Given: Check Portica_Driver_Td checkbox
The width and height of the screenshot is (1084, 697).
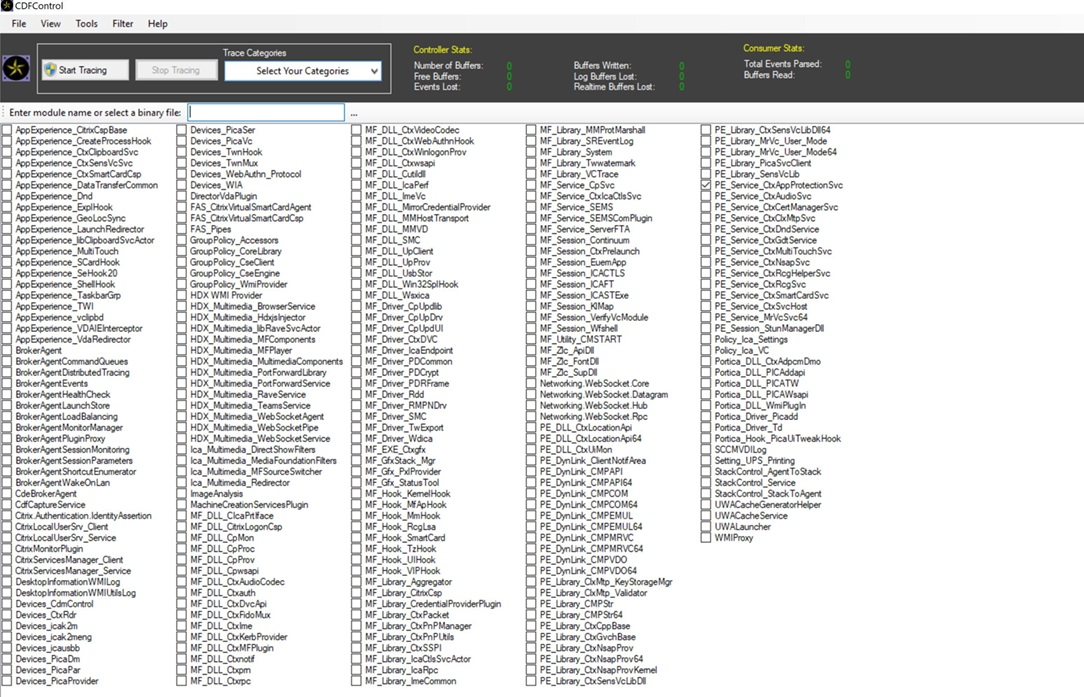Looking at the screenshot, I should point(706,427).
